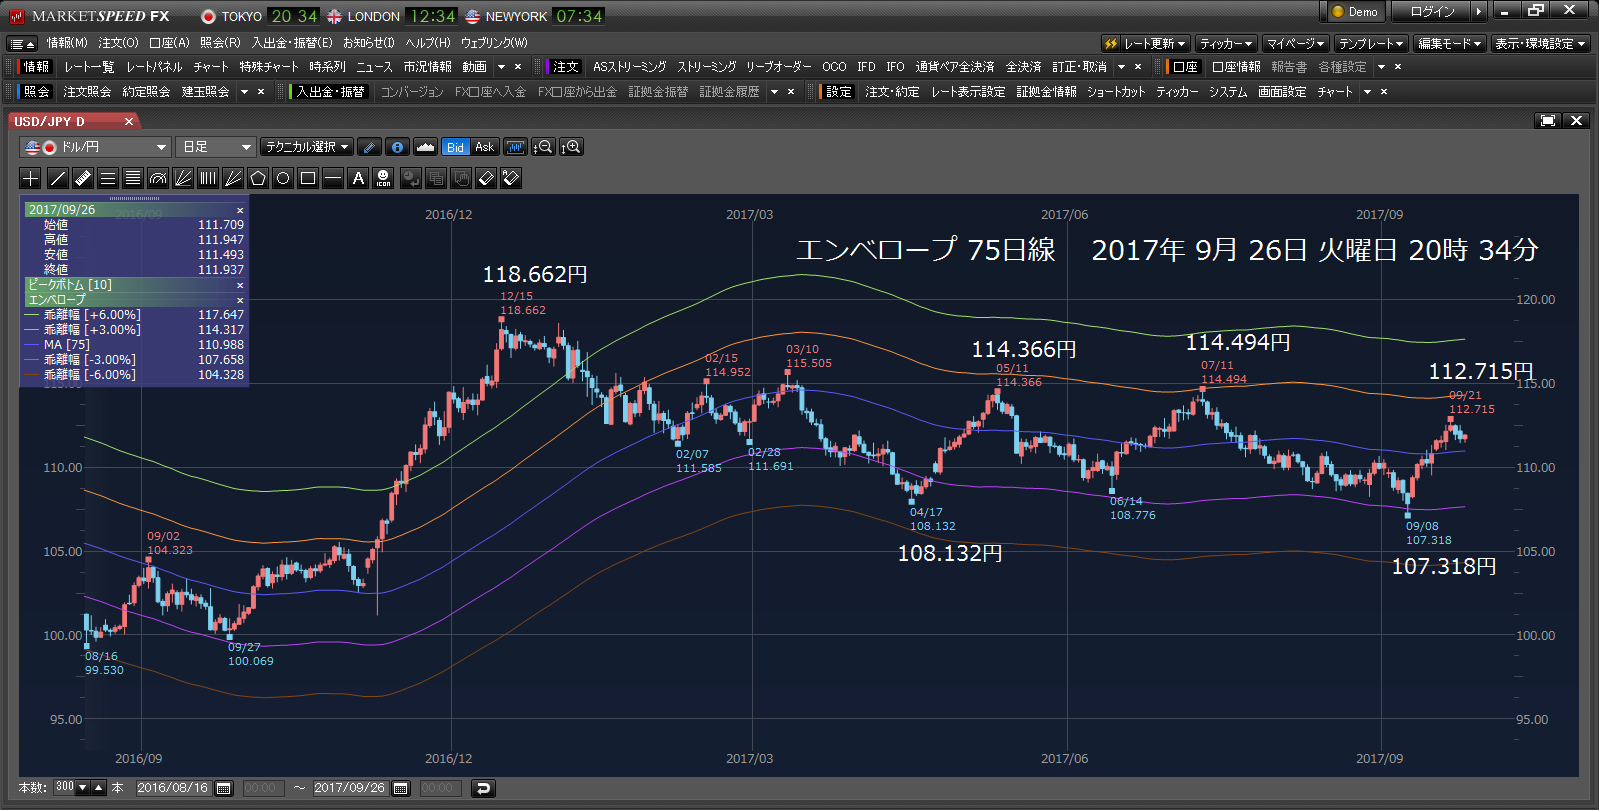Remove the エンベロープ indicator from legend
This screenshot has height=810, width=1599.
click(240, 300)
